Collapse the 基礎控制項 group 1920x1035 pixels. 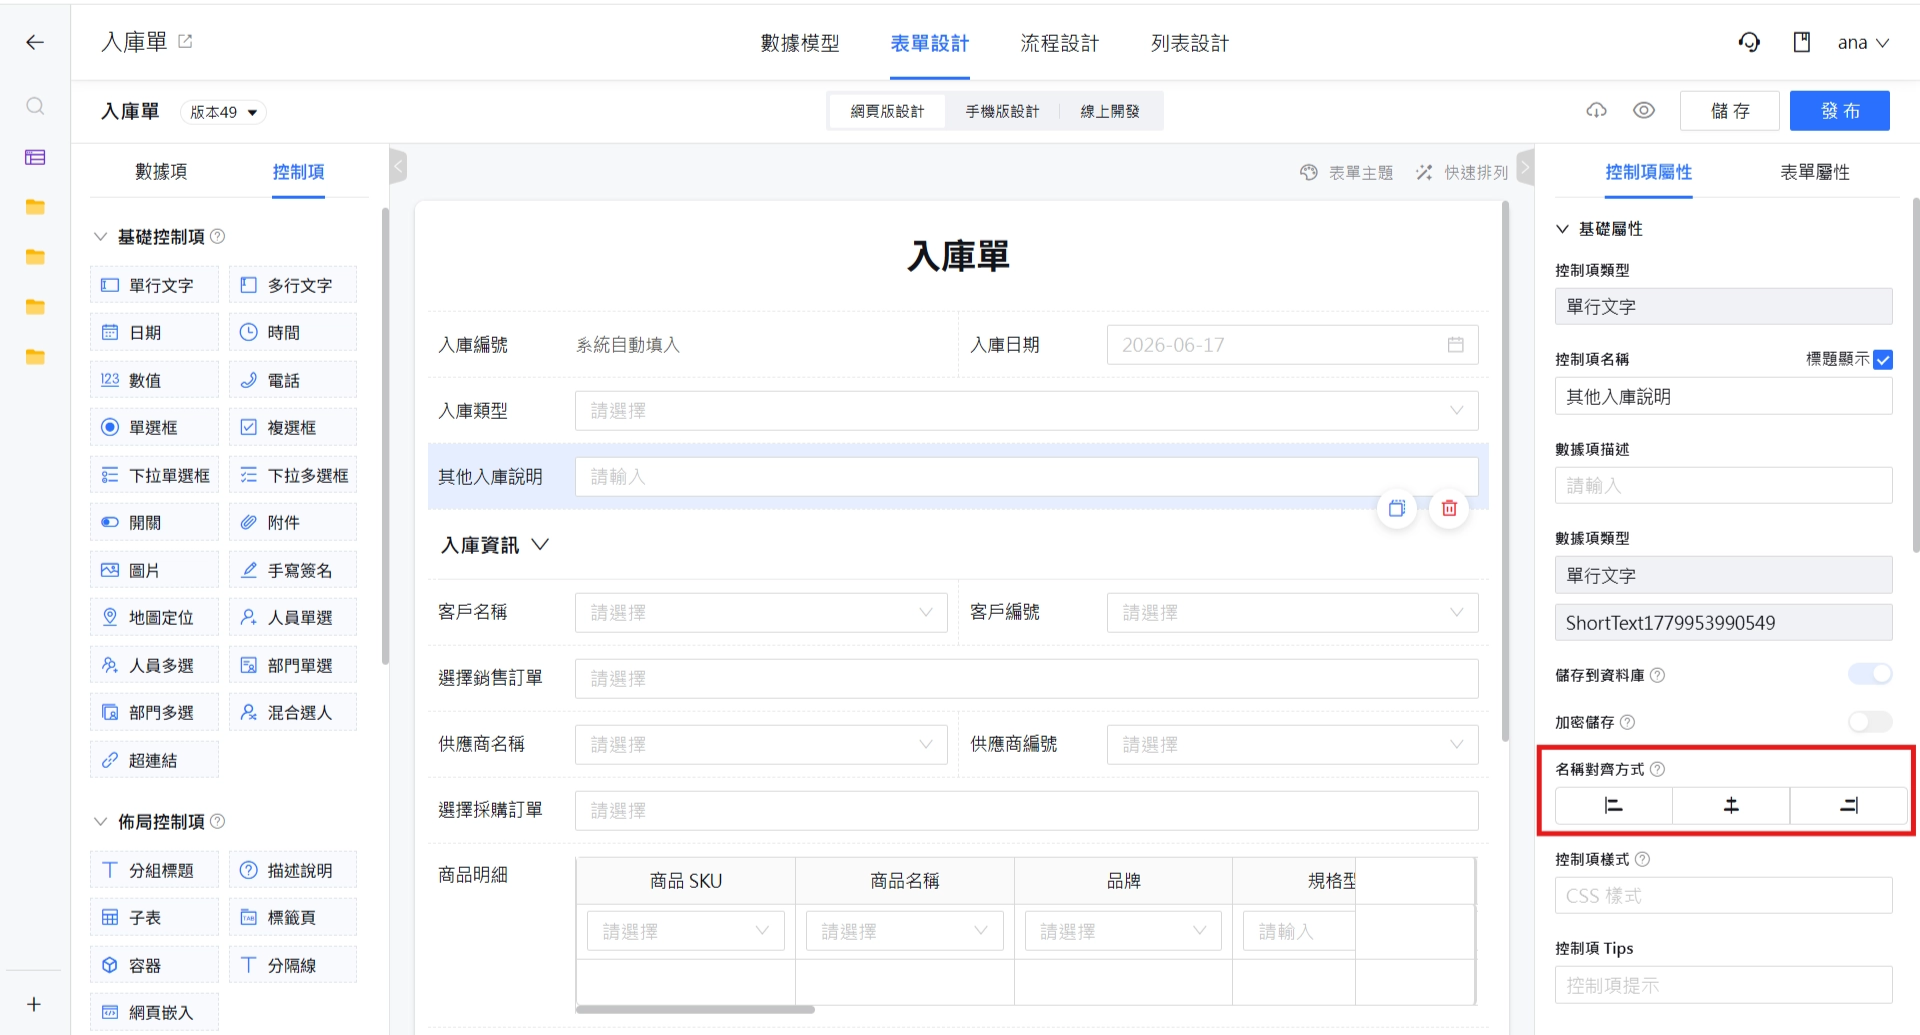click(x=100, y=236)
